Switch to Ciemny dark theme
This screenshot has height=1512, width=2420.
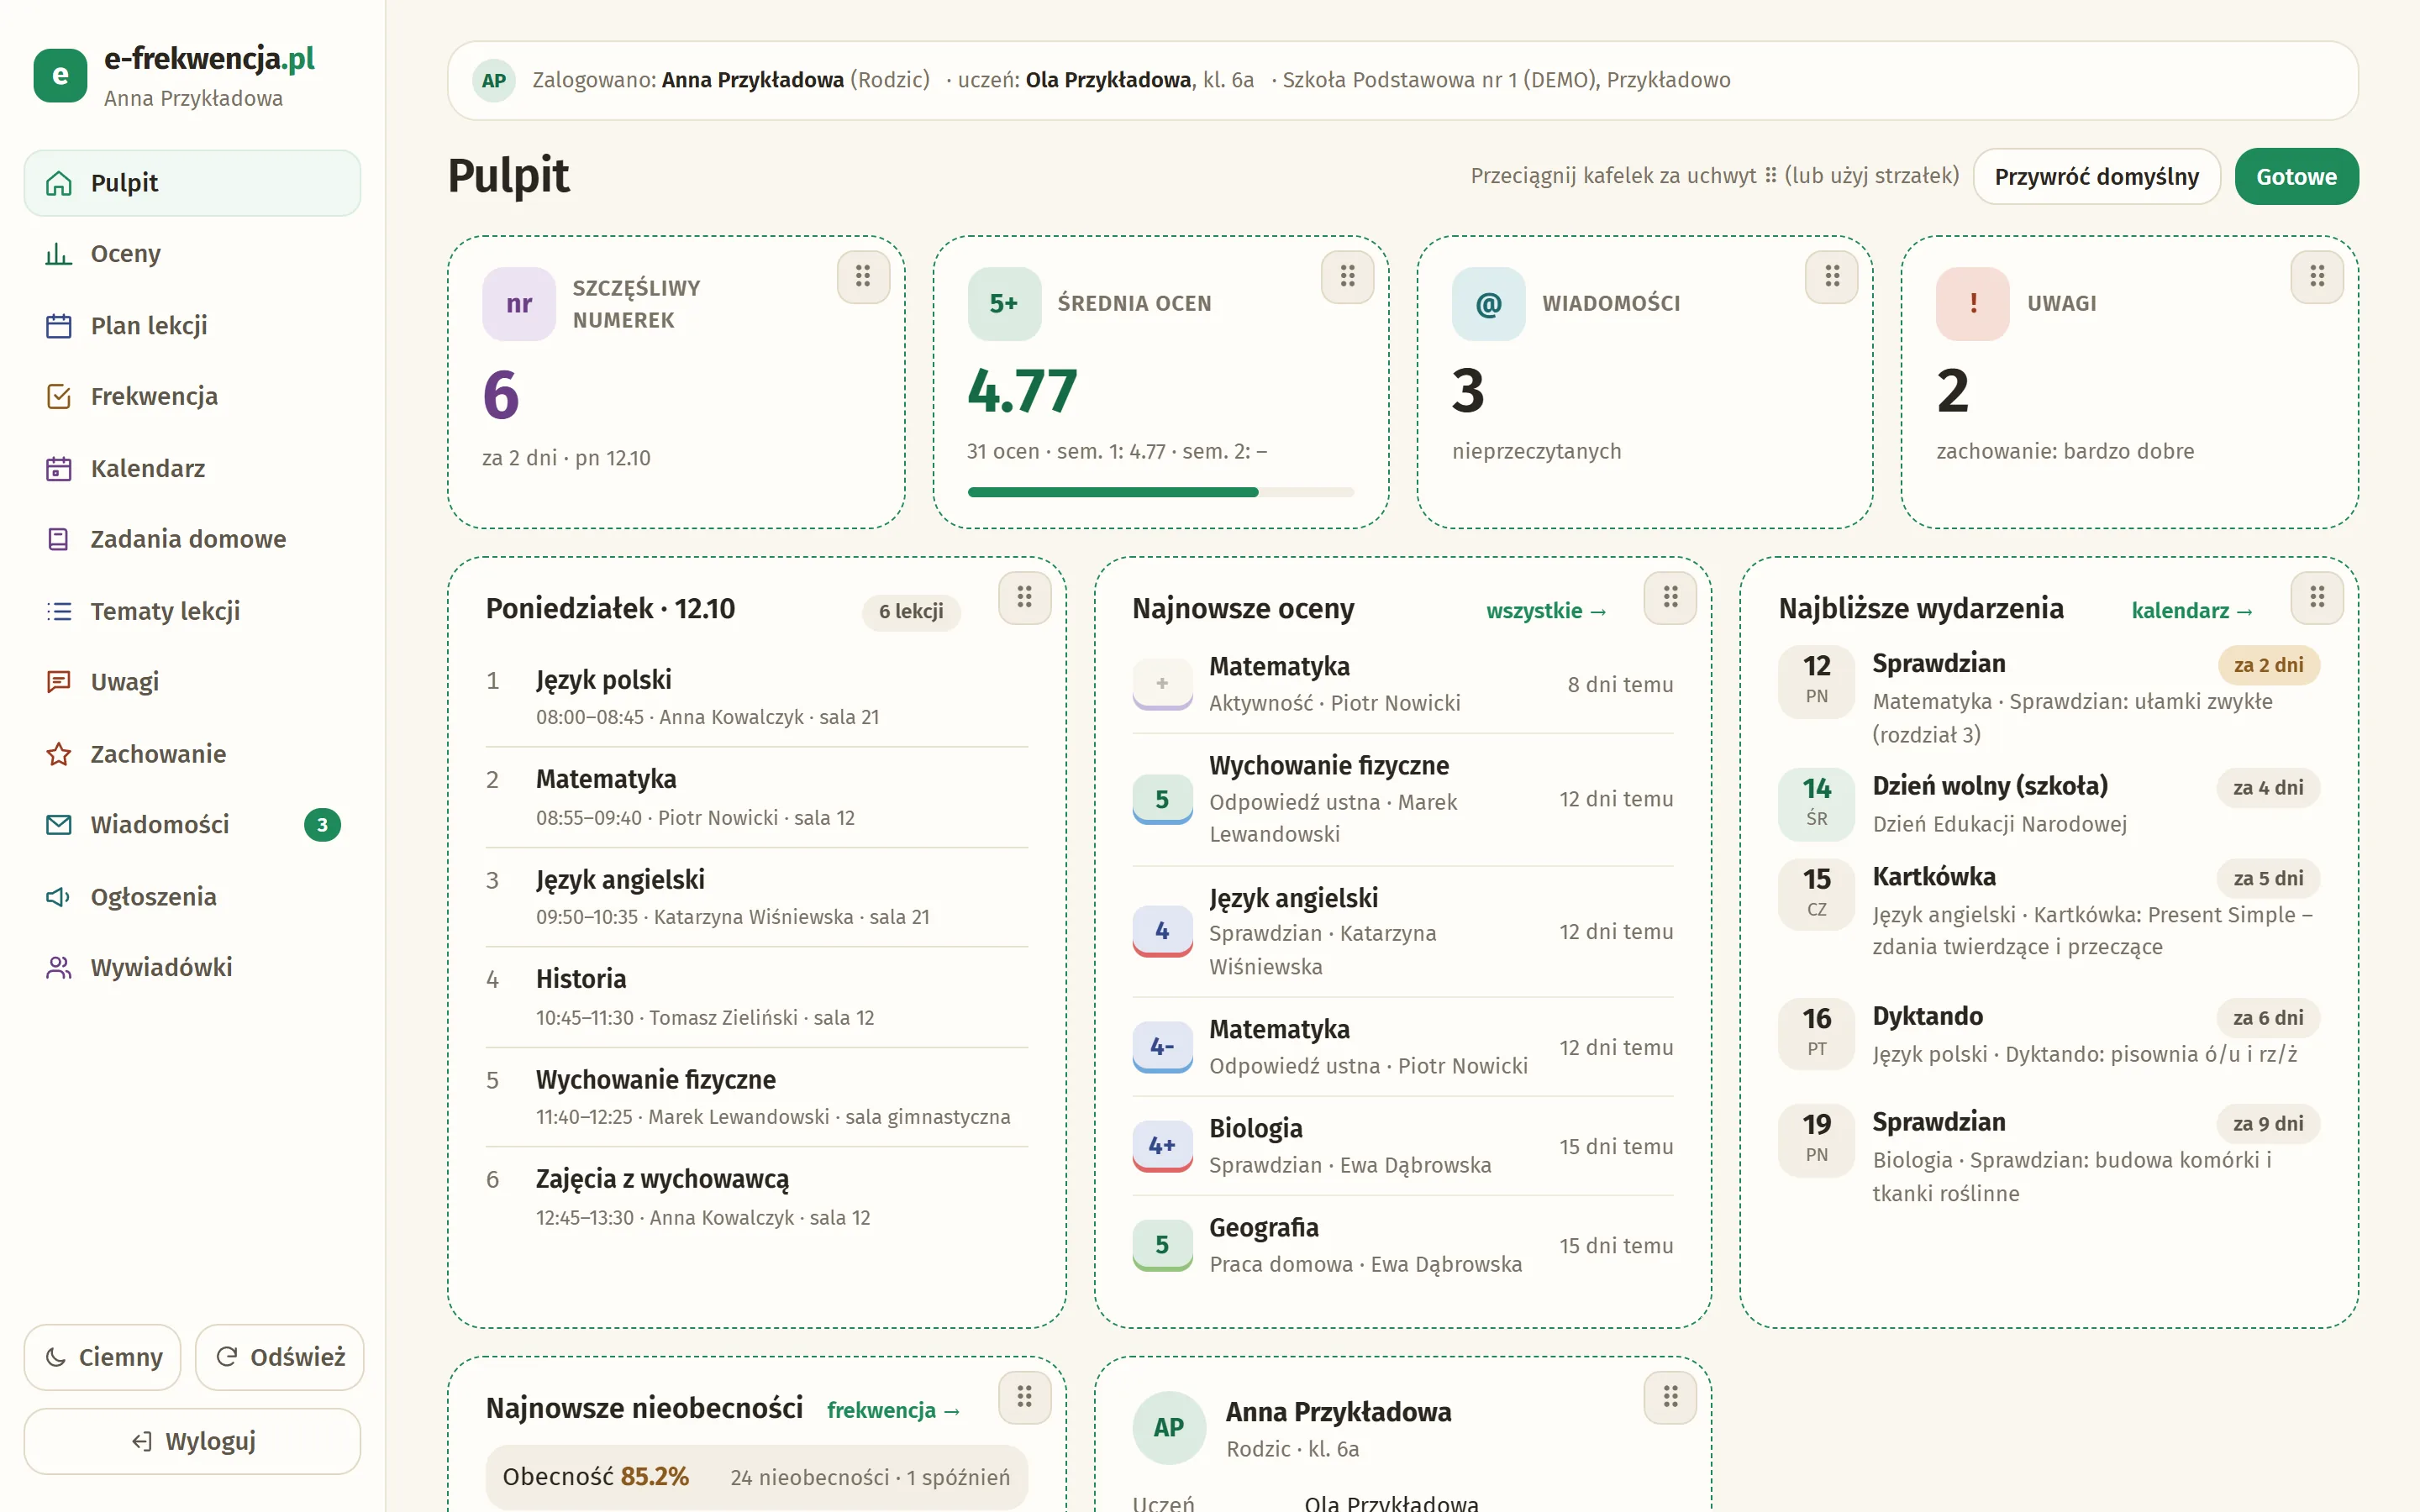pyautogui.click(x=102, y=1357)
